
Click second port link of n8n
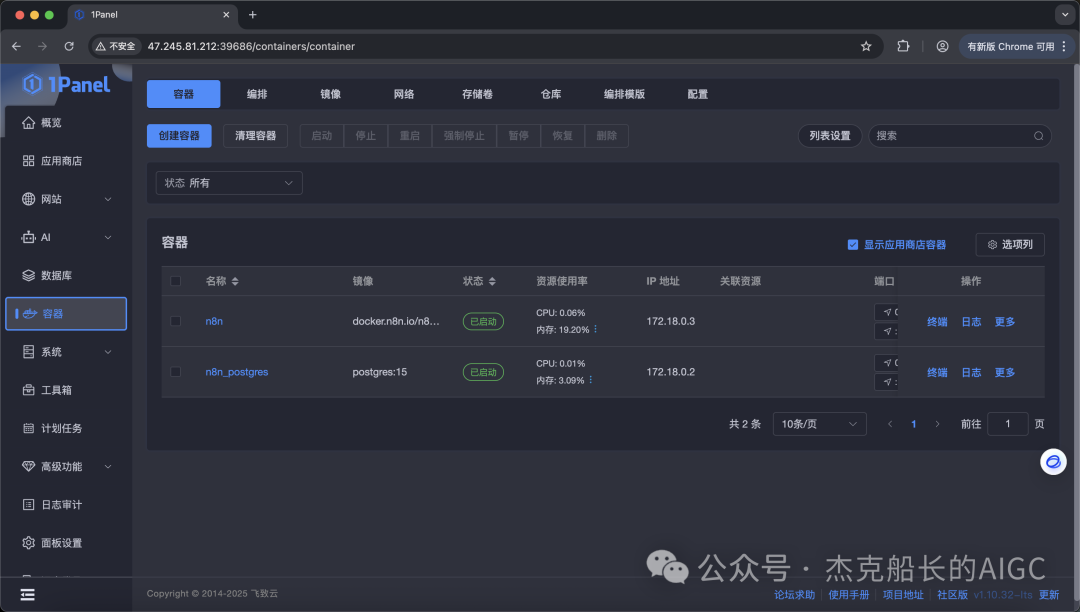(x=887, y=331)
